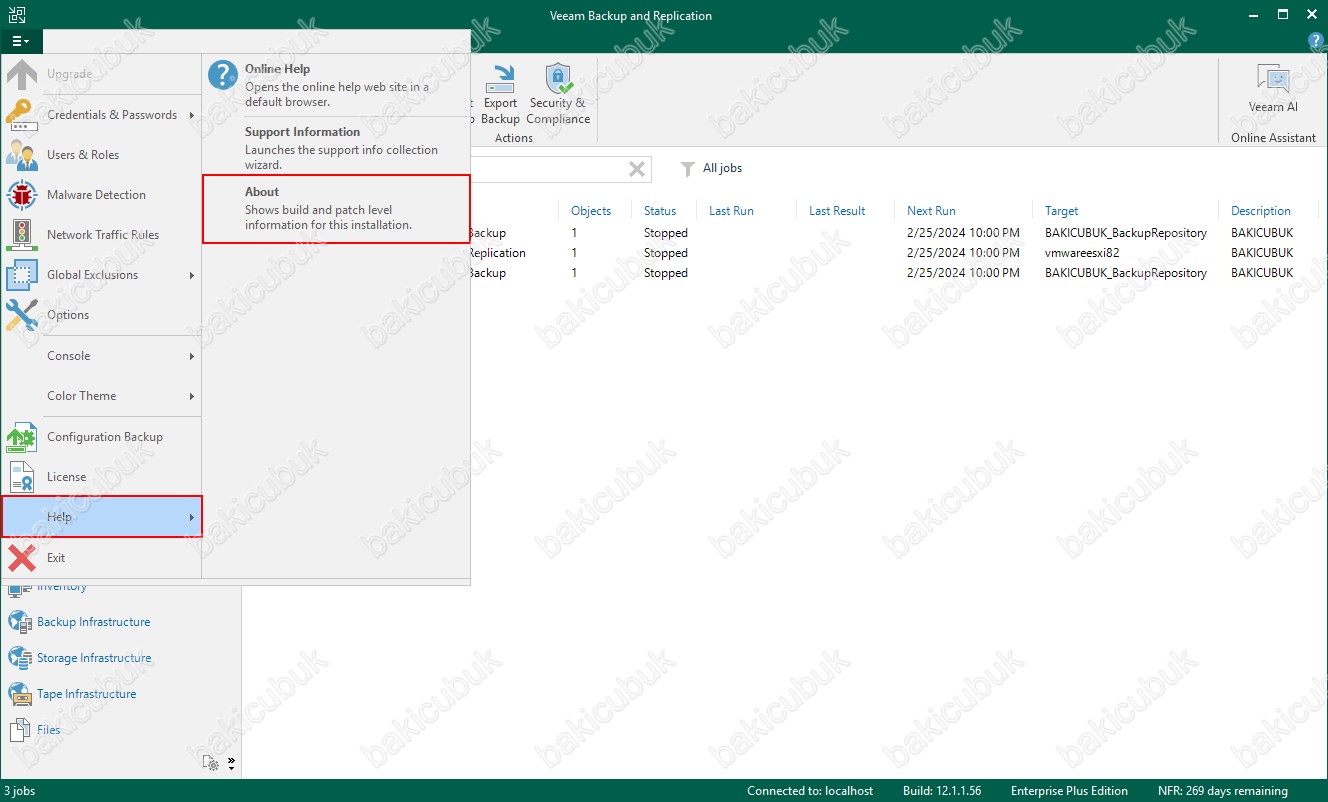Open the Help submenu entry

[102, 517]
